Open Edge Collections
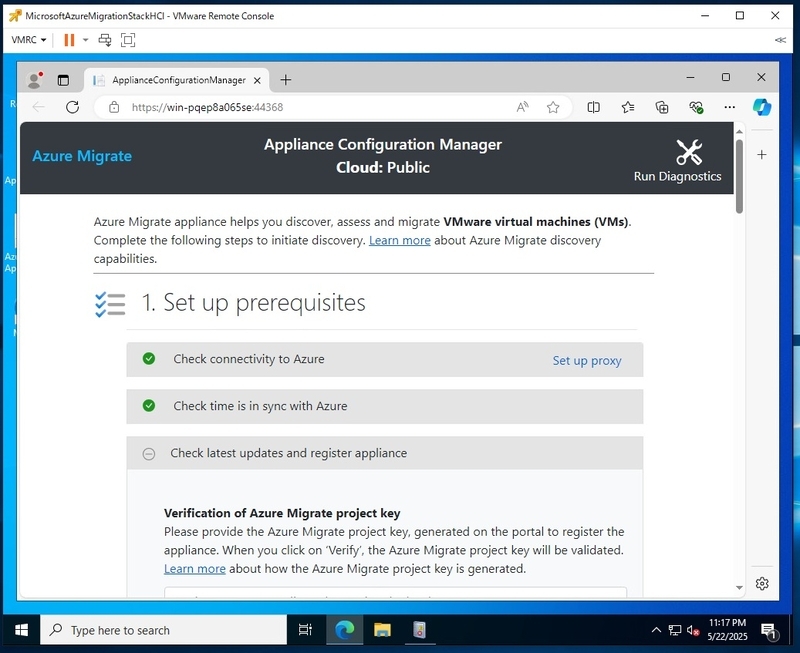 coord(662,107)
